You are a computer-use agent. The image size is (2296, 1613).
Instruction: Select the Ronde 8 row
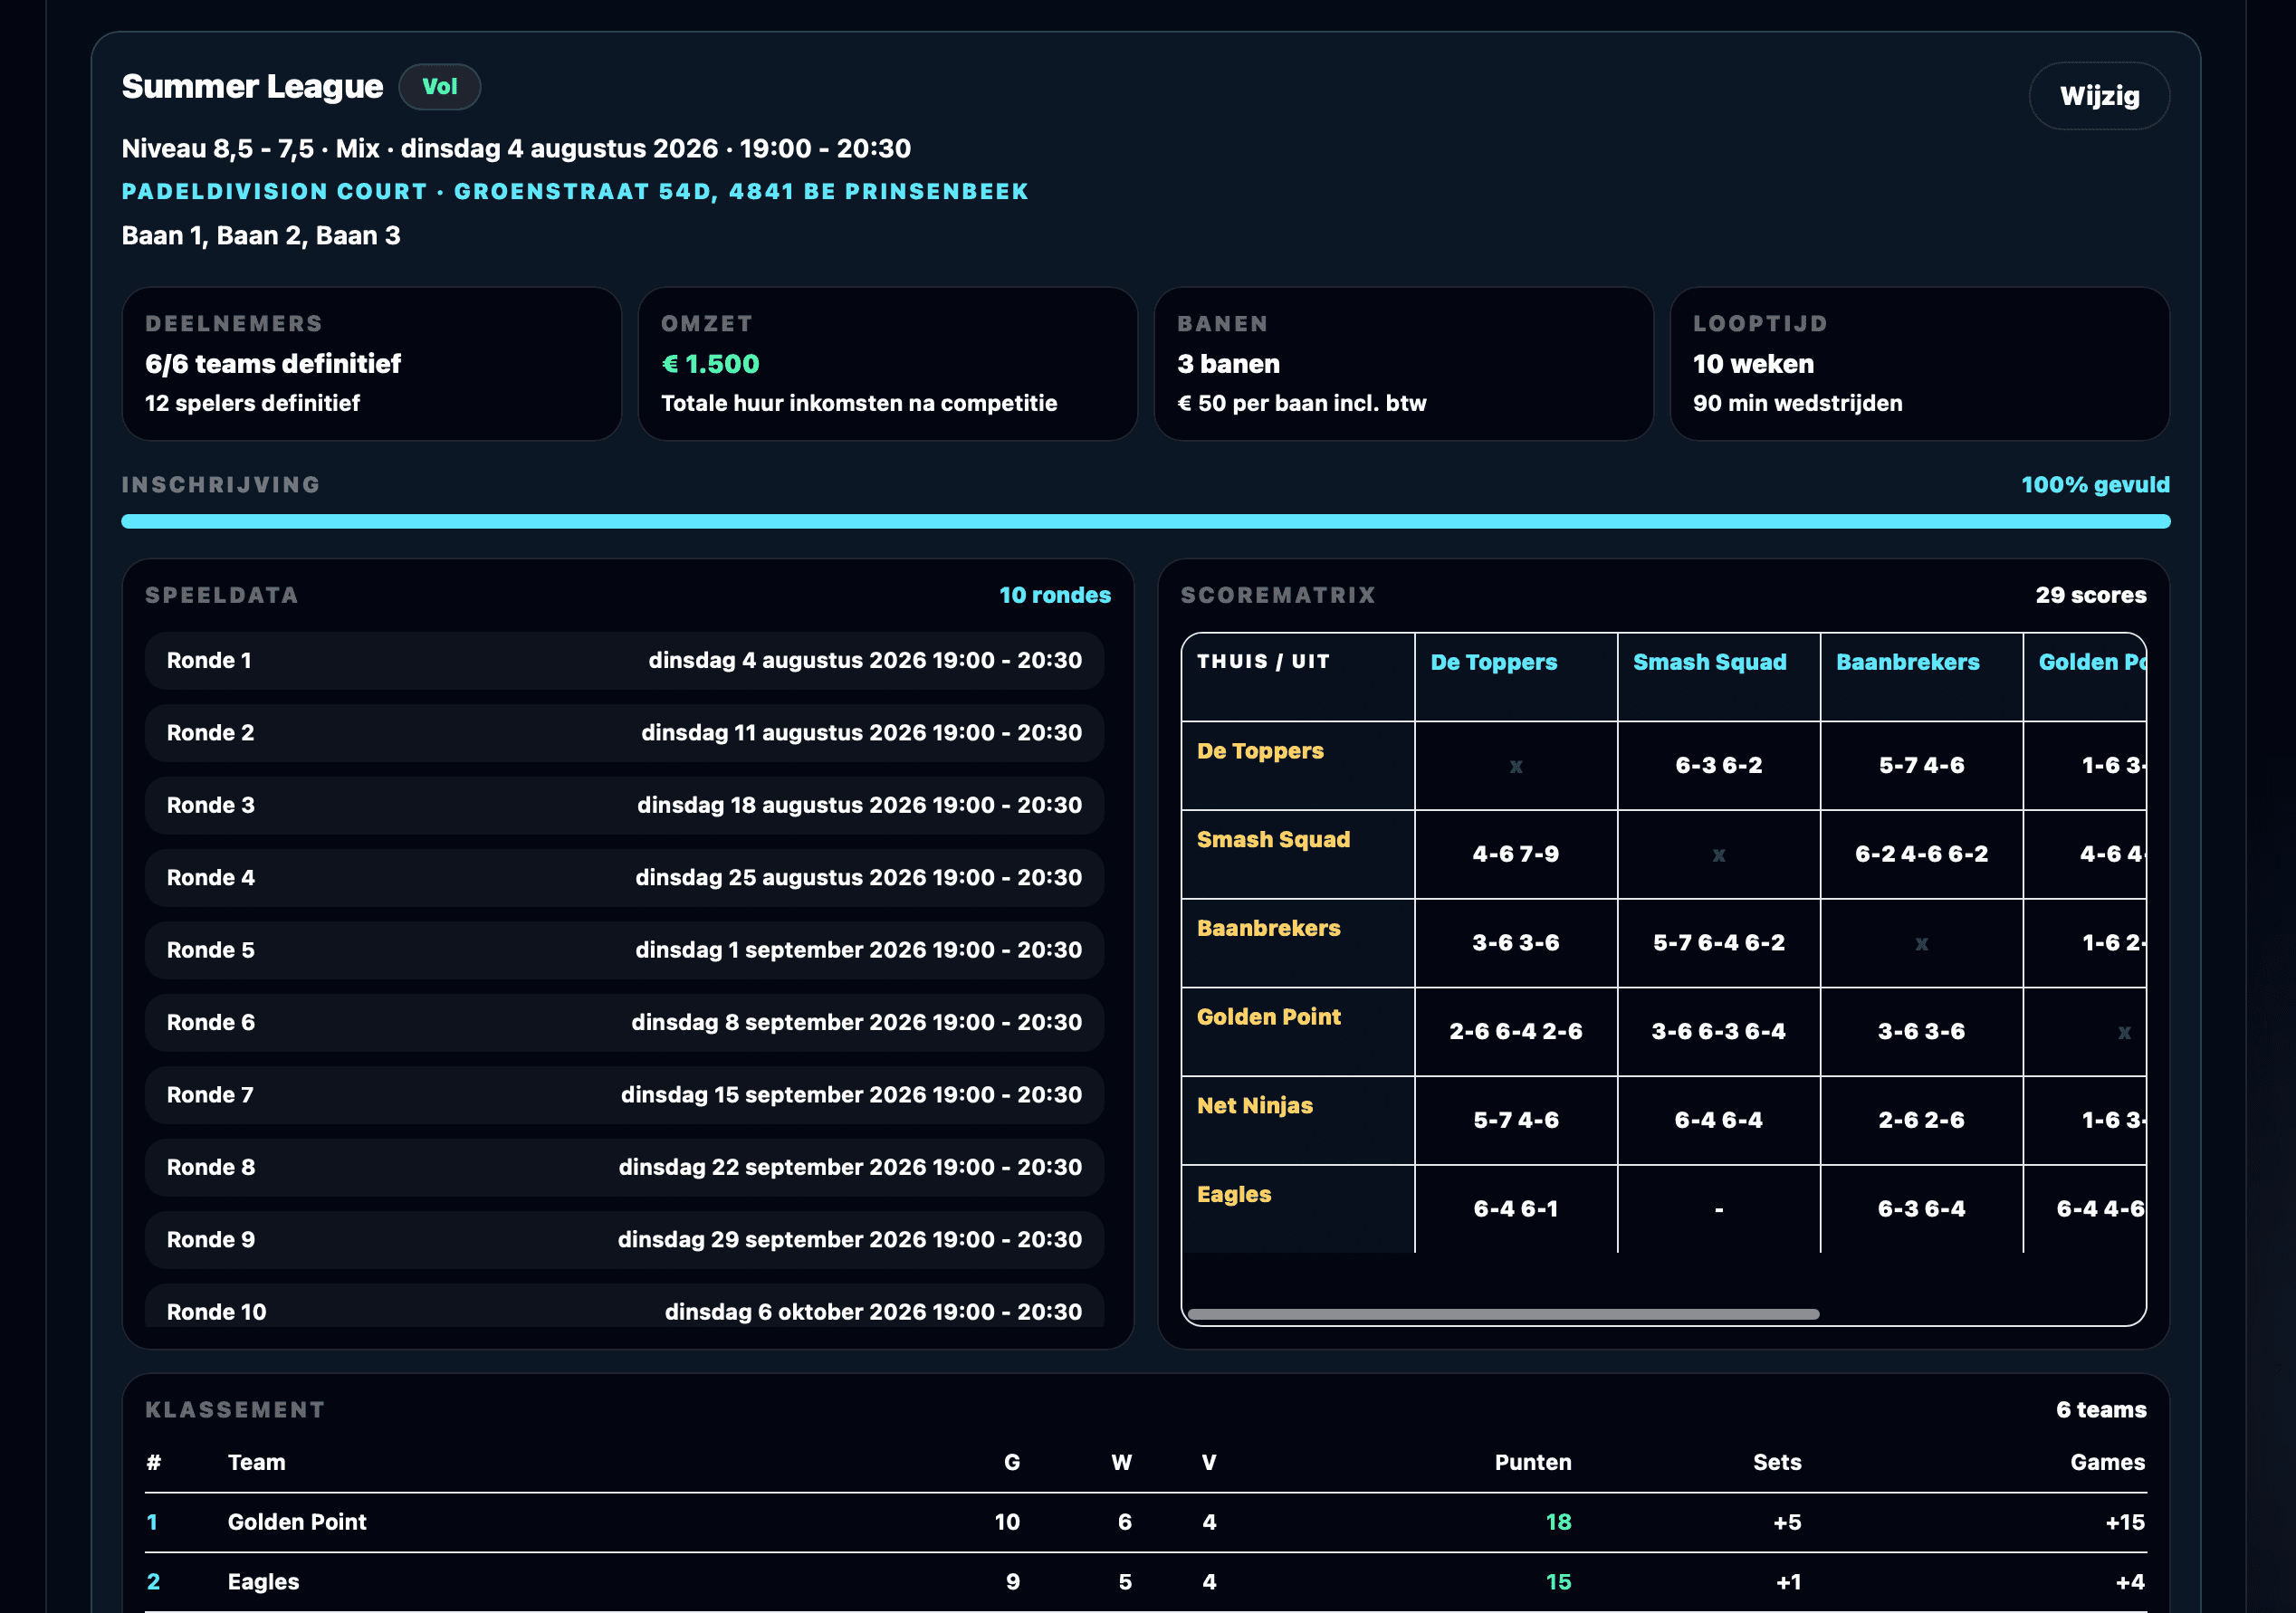pos(624,1167)
